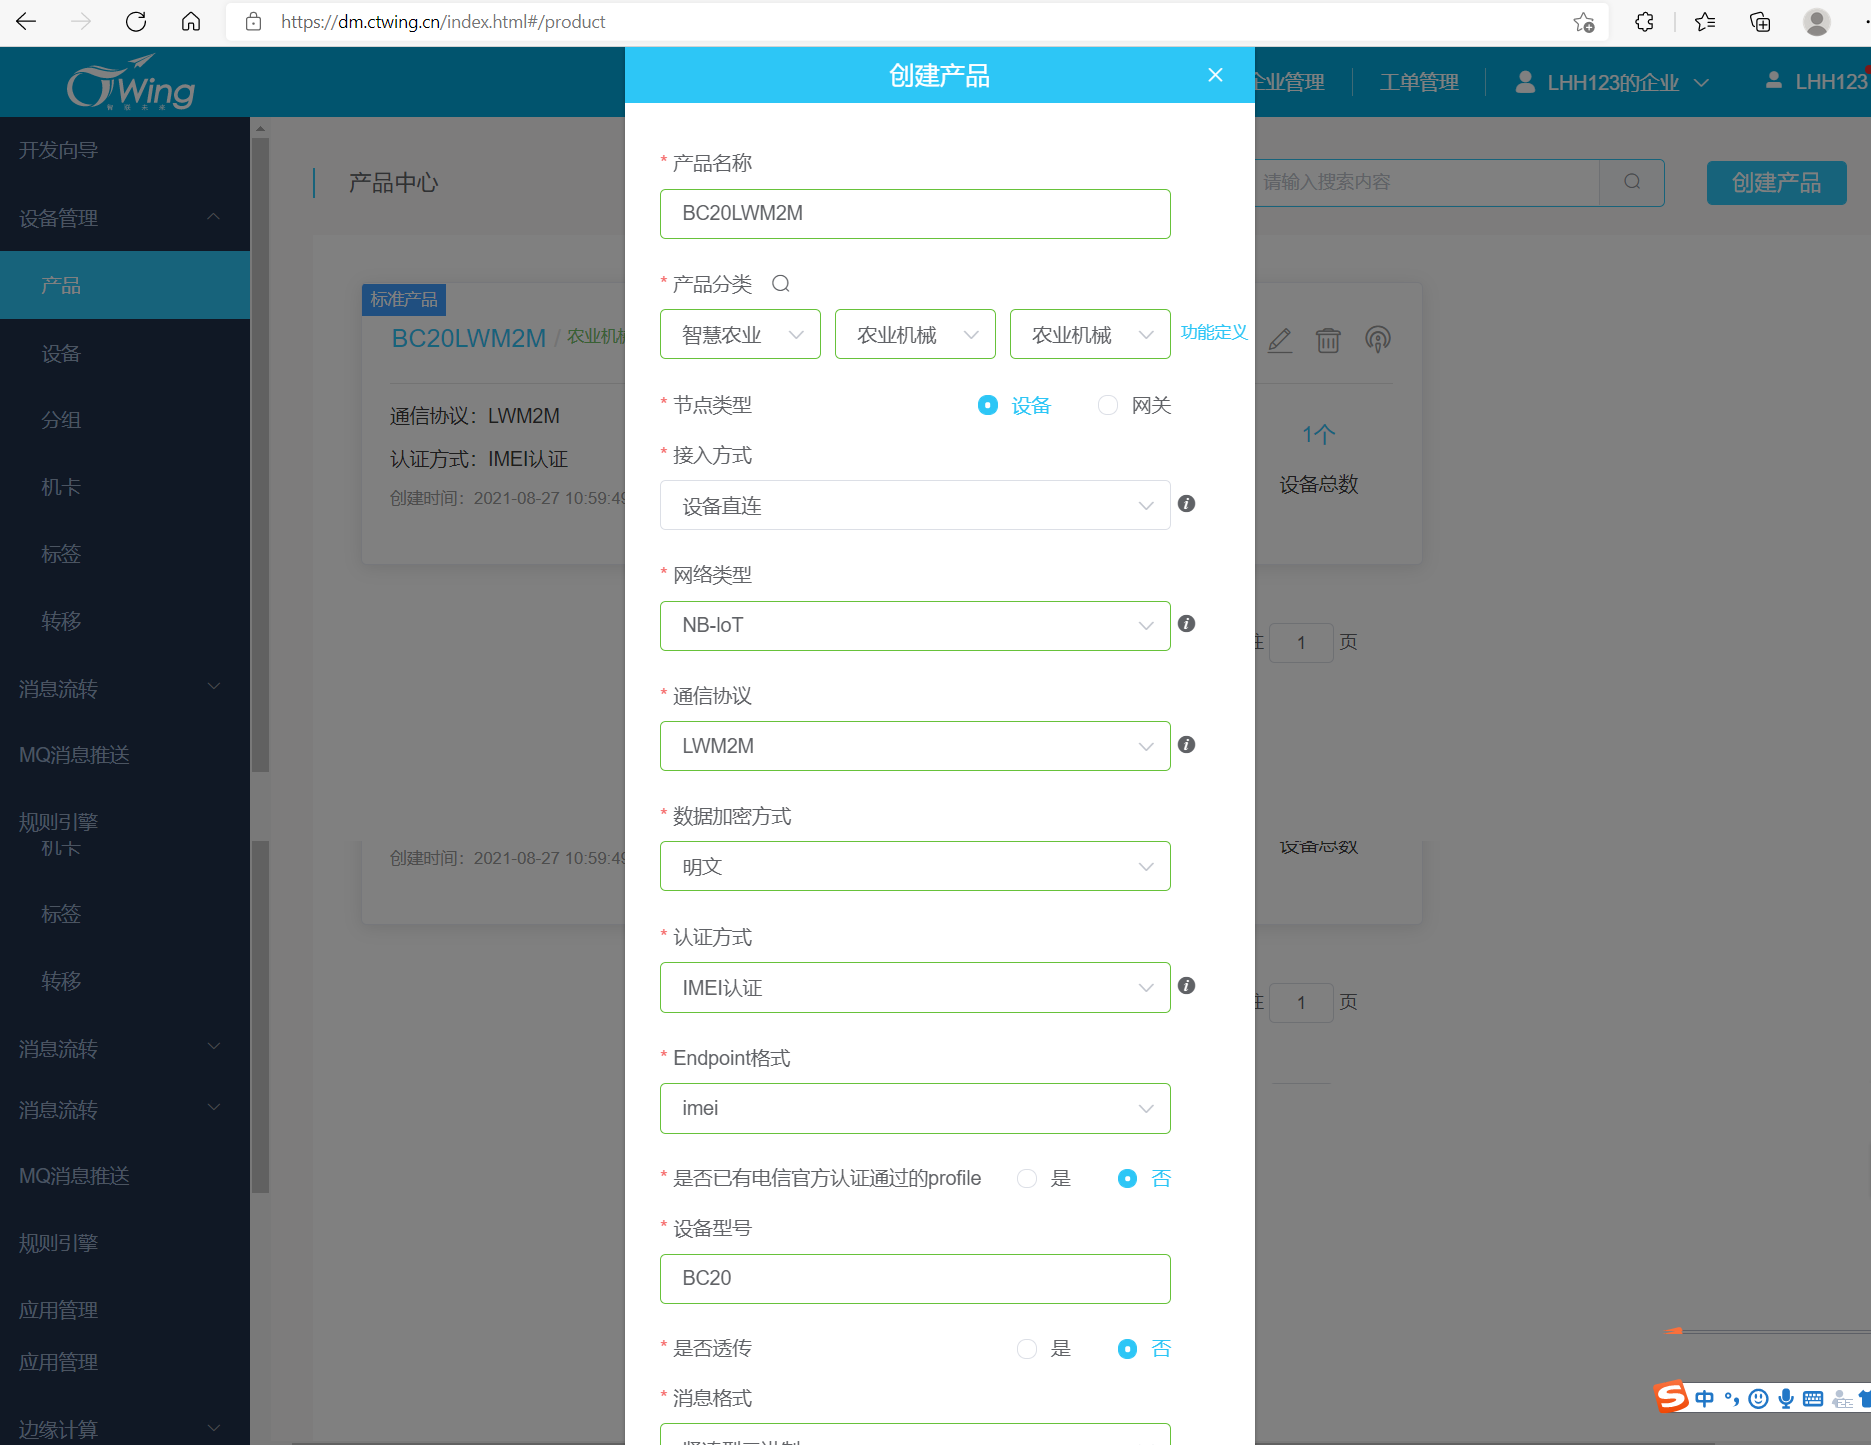This screenshot has height=1445, width=1871.
Task: Click the 创建产品 button in 产品中心
Action: coord(1777,183)
